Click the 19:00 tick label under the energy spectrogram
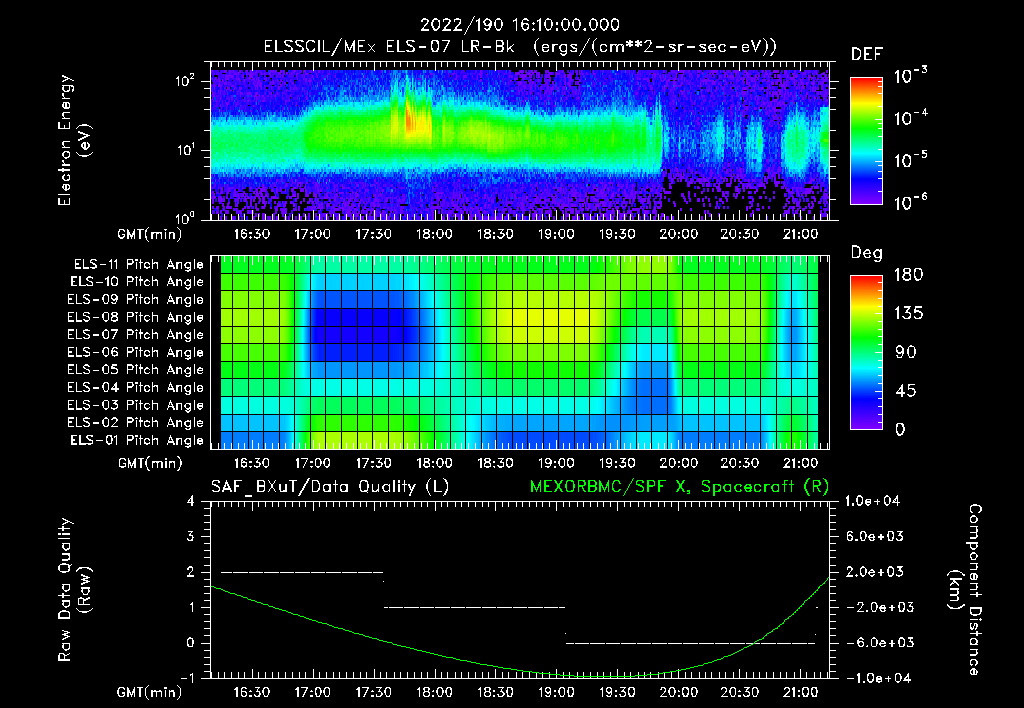1024x708 pixels. (556, 234)
